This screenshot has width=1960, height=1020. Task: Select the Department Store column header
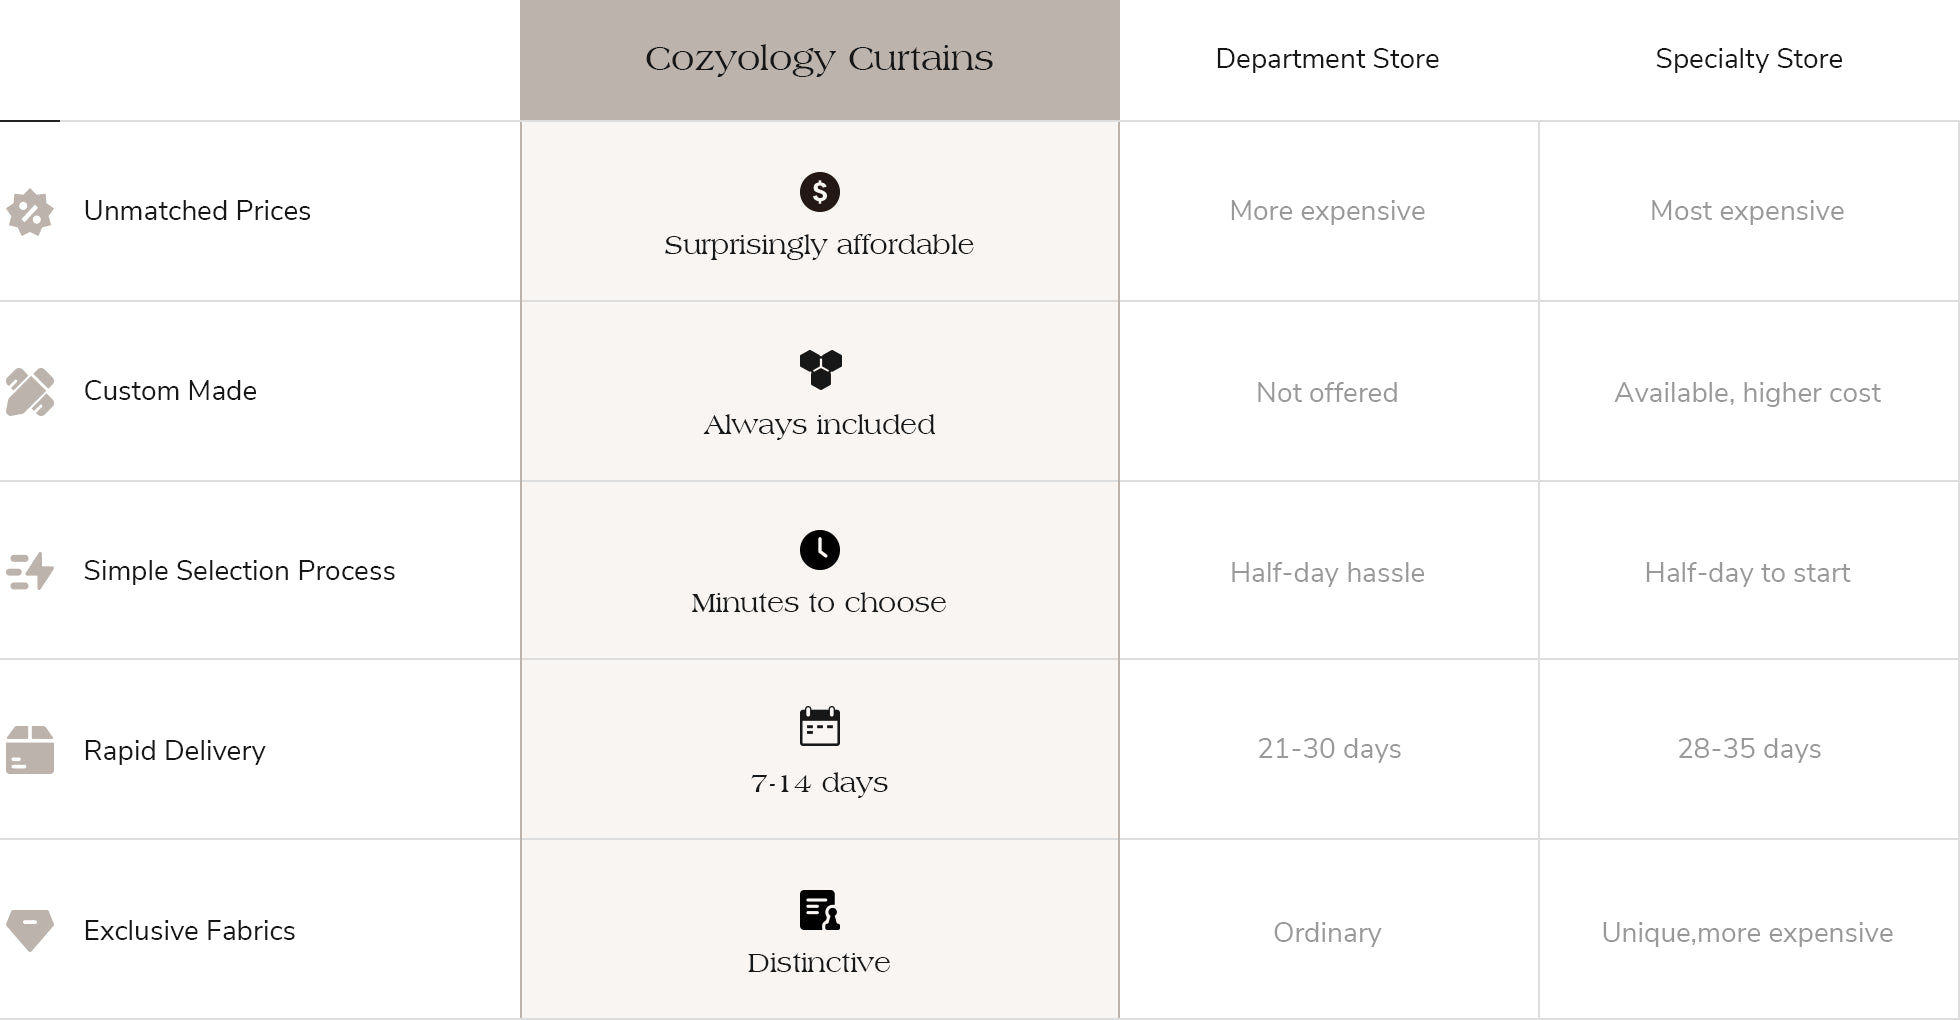coord(1327,59)
